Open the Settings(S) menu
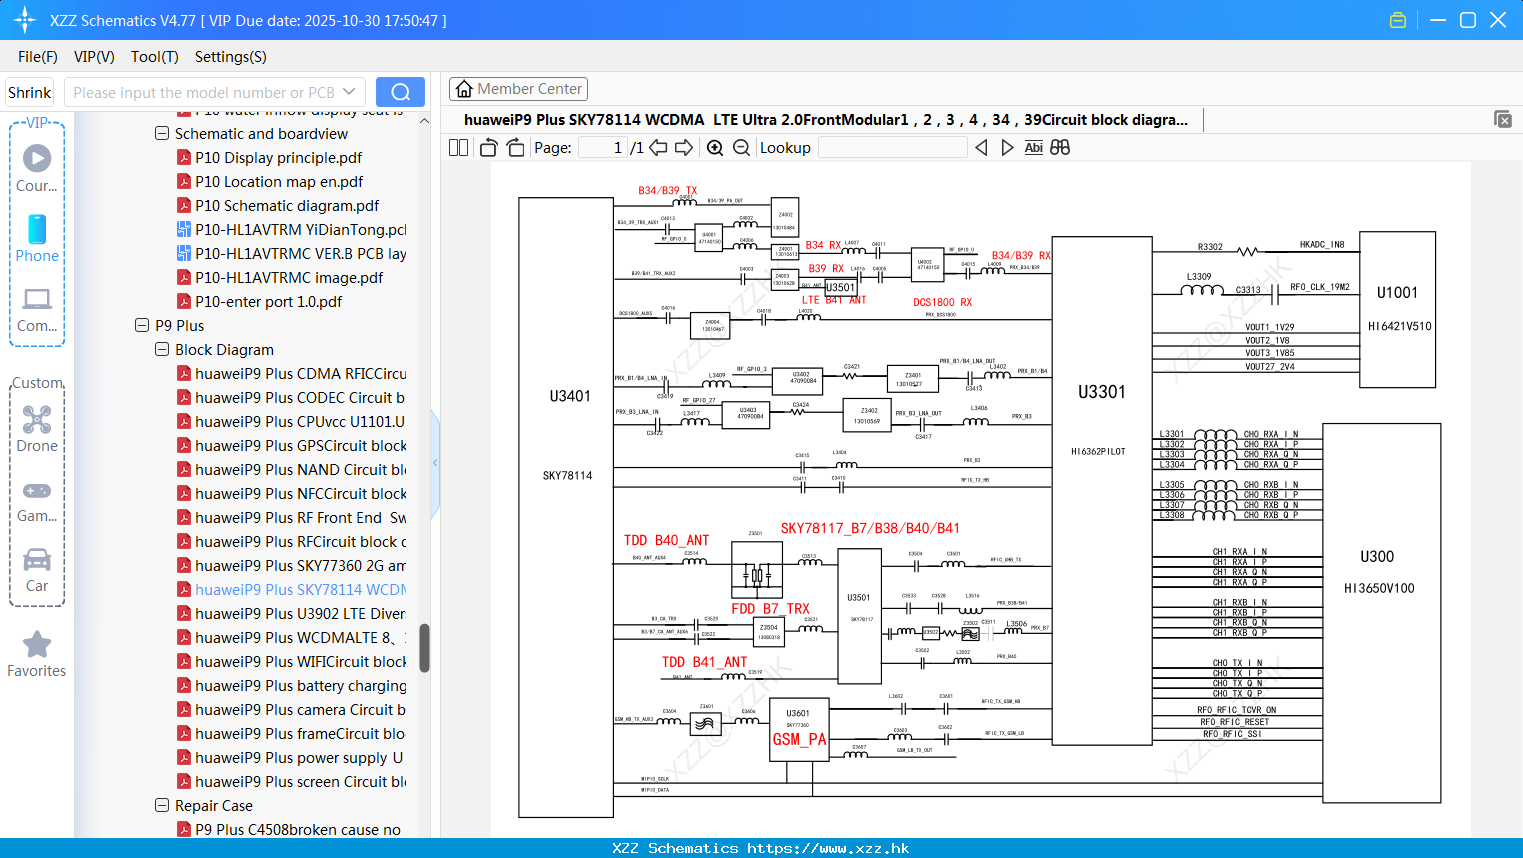 coord(231,57)
